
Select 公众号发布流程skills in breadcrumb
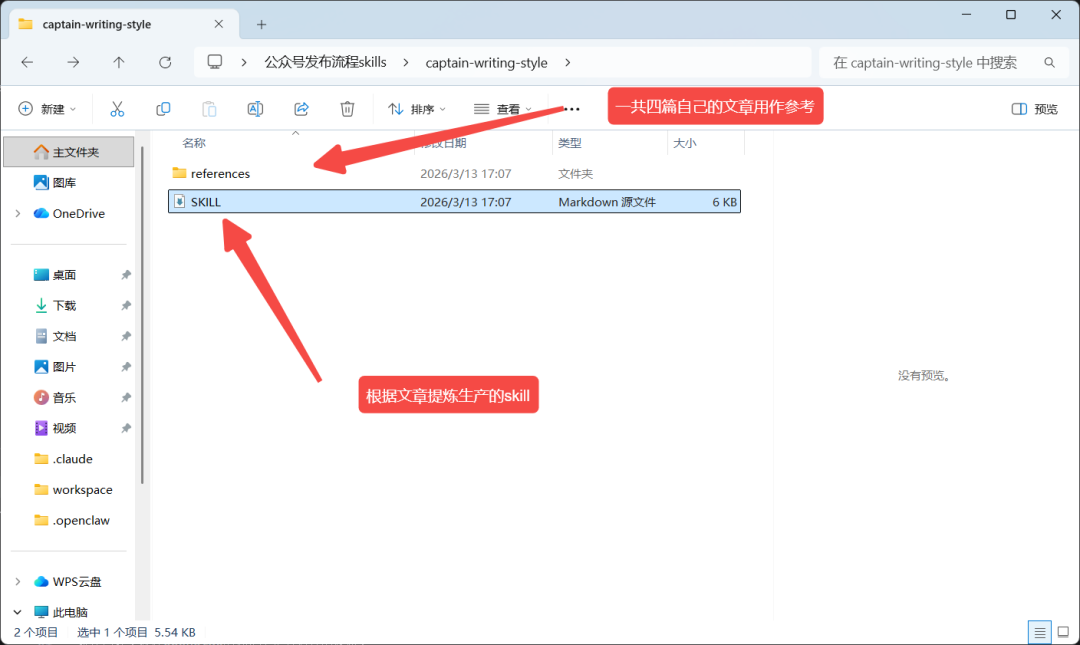coord(325,63)
